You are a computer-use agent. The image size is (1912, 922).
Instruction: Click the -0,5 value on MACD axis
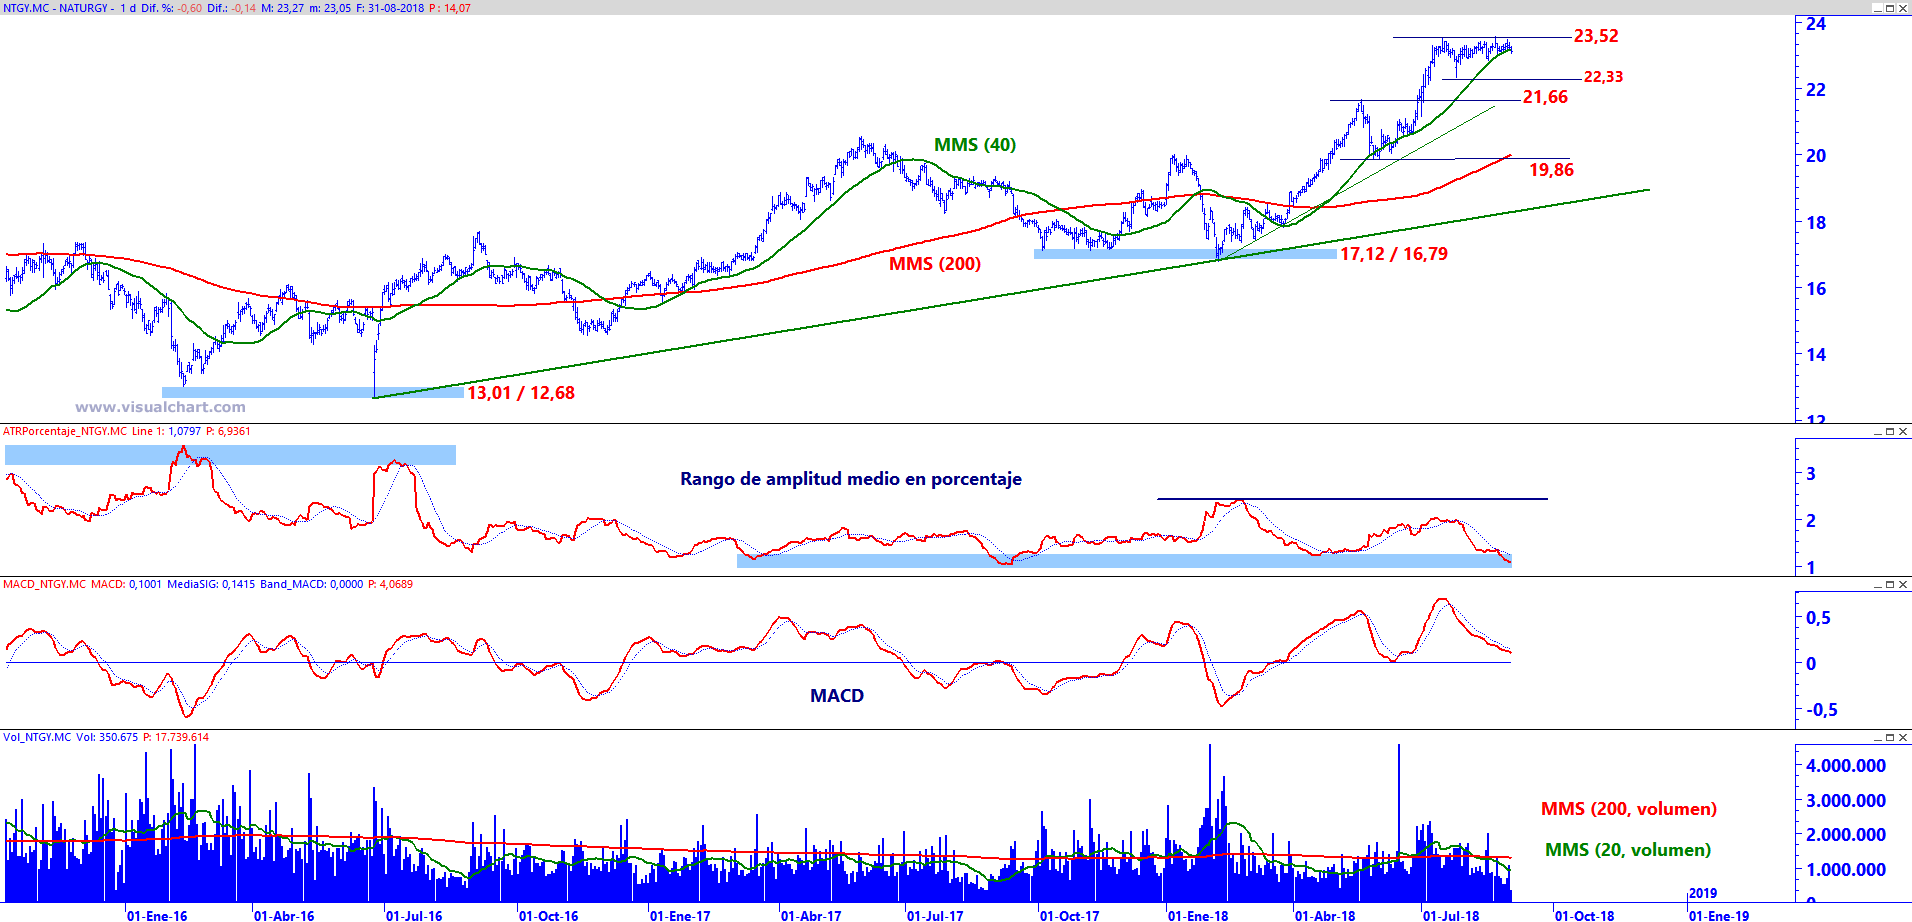pos(1822,710)
